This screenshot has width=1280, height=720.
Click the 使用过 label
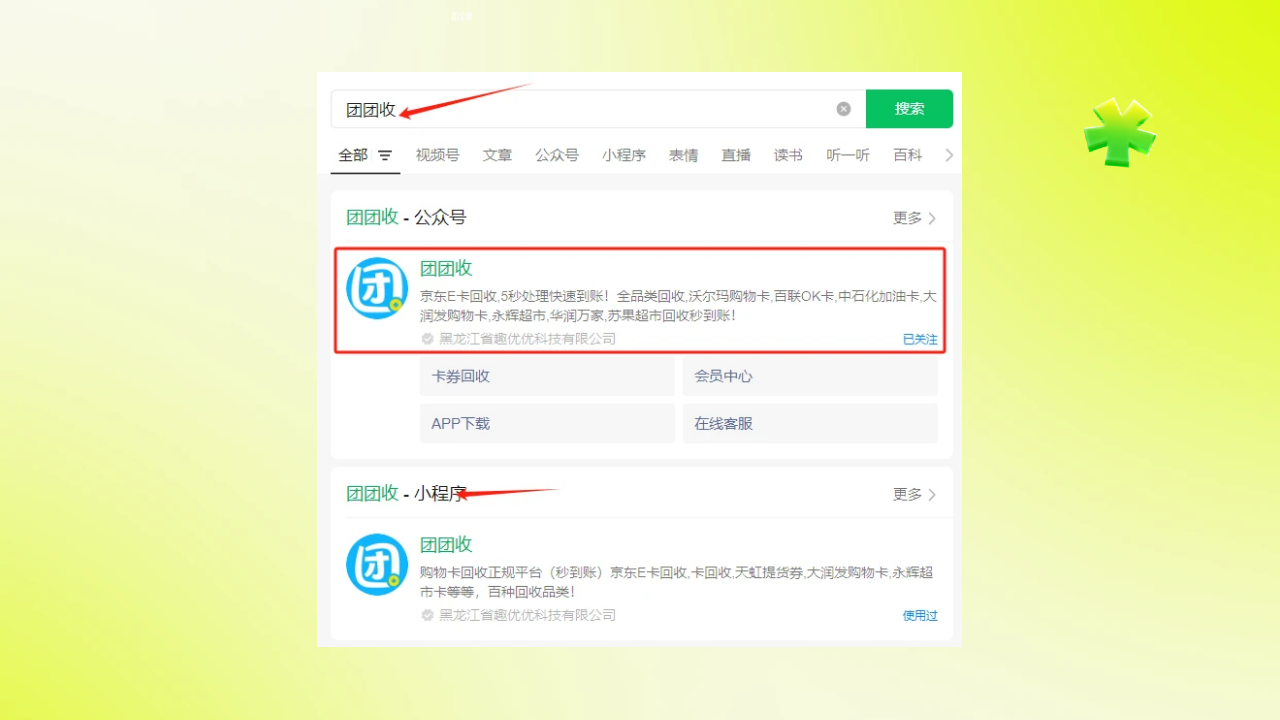[x=920, y=615]
